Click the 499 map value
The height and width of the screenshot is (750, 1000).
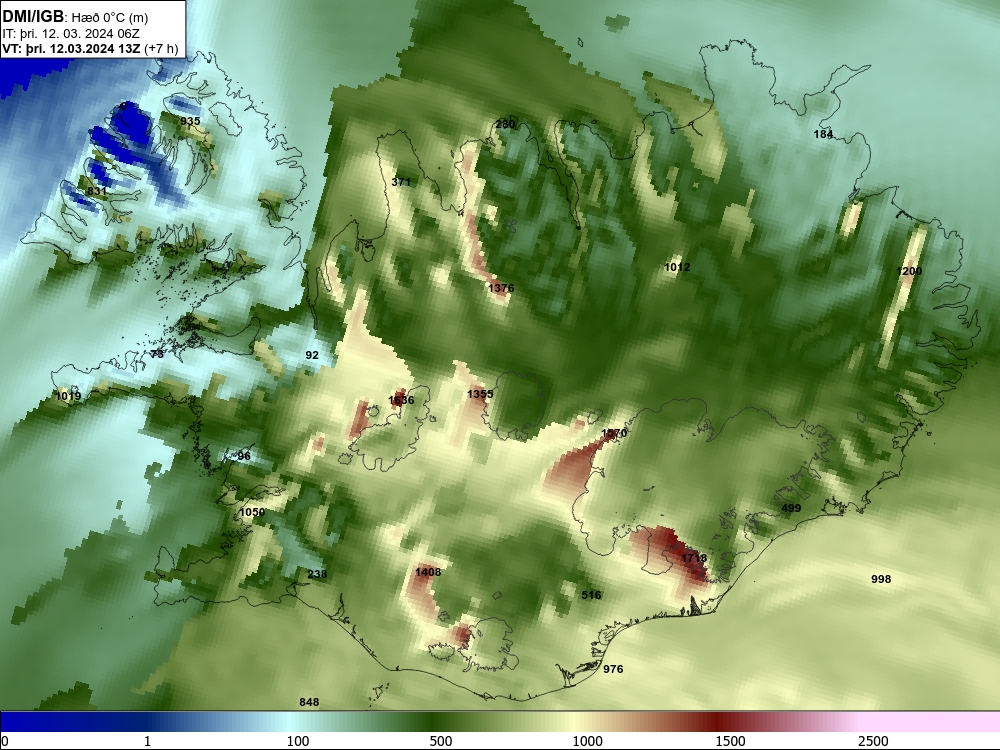791,508
